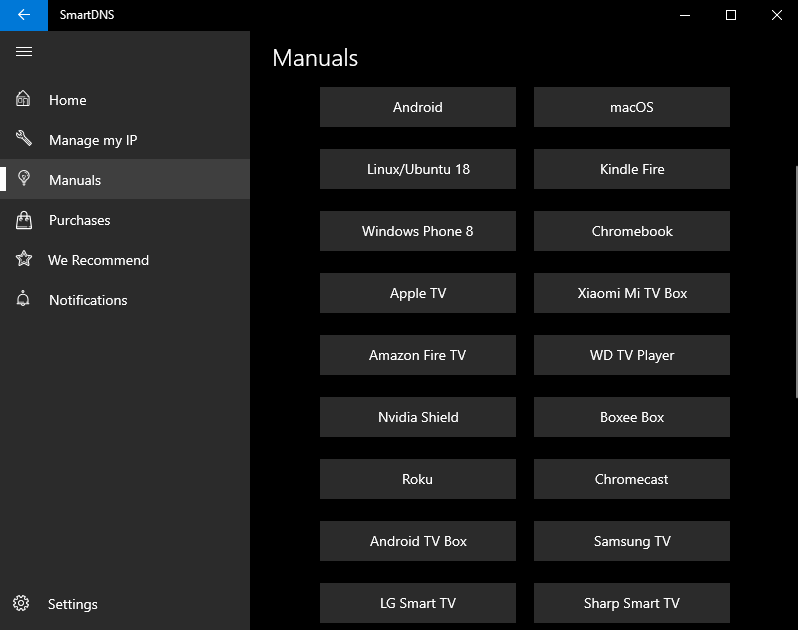The height and width of the screenshot is (630, 798).
Task: Click the Settings gear icon
Action: tap(21, 603)
